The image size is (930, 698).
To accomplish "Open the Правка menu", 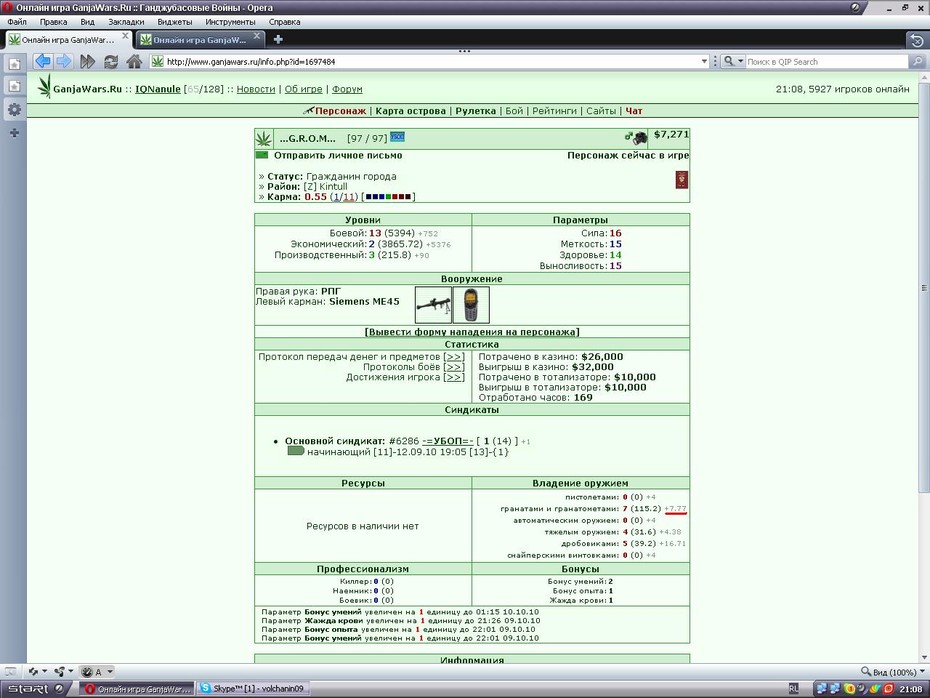I will tap(53, 22).
